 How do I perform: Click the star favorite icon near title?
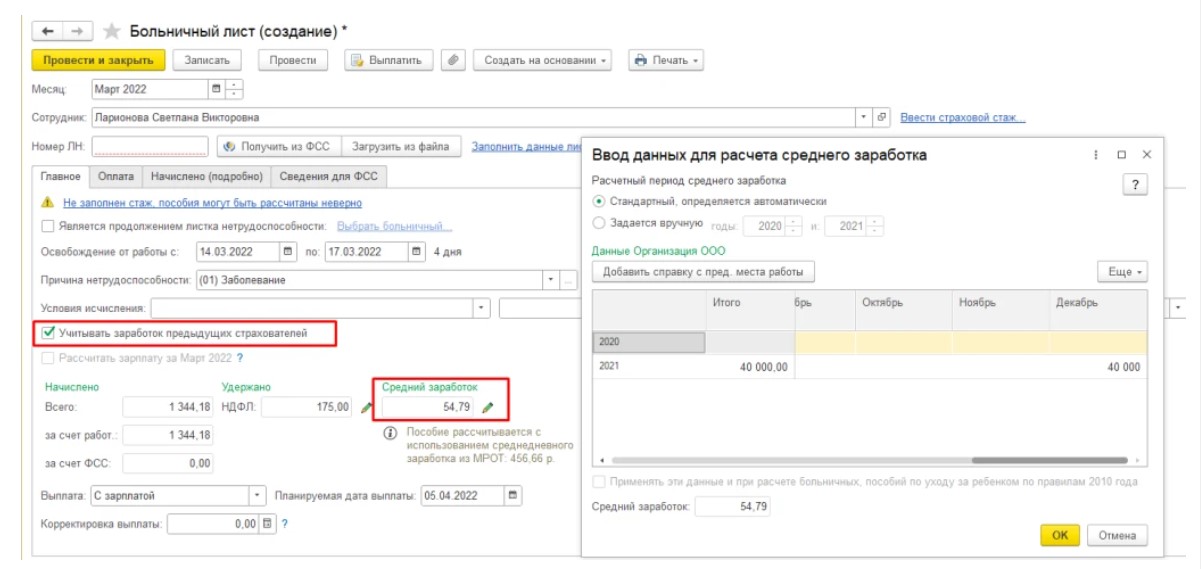pyautogui.click(x=112, y=32)
